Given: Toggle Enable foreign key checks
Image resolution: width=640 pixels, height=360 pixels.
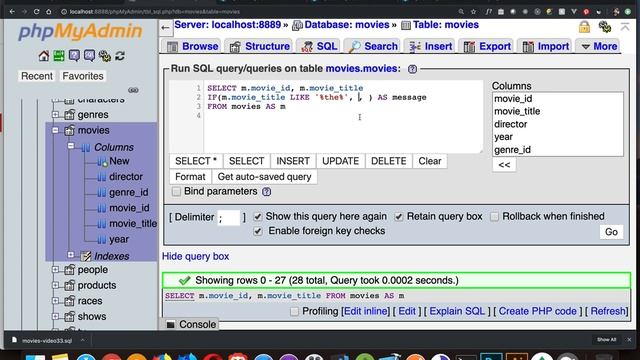Looking at the screenshot, I should pyautogui.click(x=258, y=231).
